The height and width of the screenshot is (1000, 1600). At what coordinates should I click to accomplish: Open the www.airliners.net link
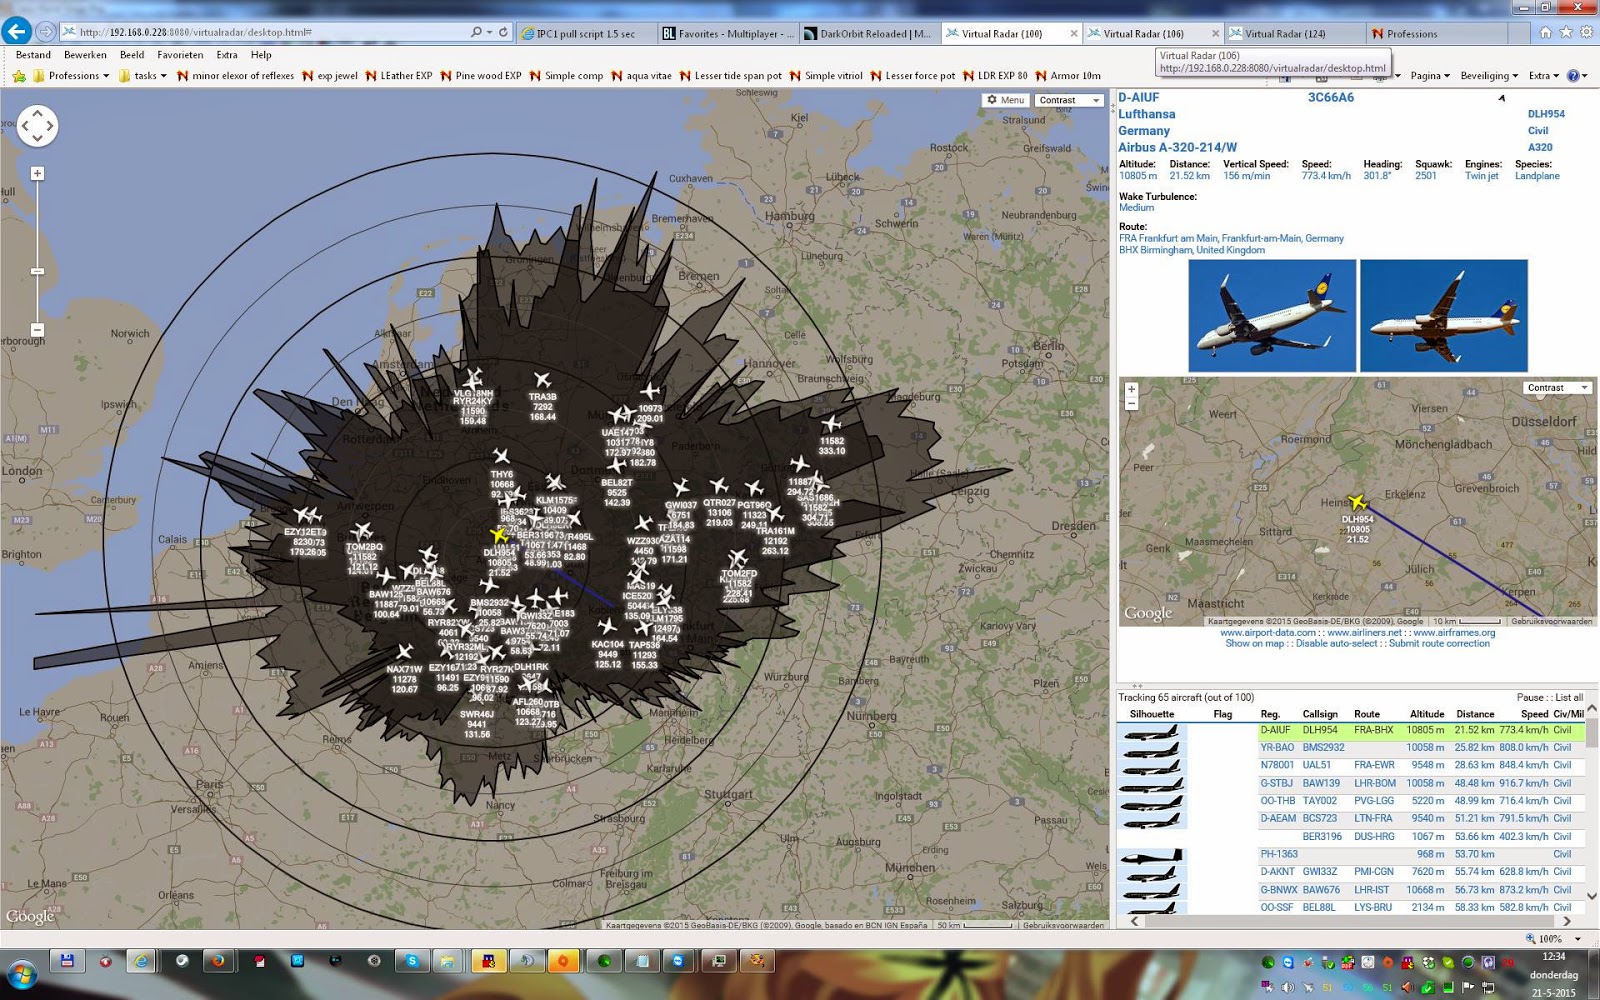[1364, 633]
